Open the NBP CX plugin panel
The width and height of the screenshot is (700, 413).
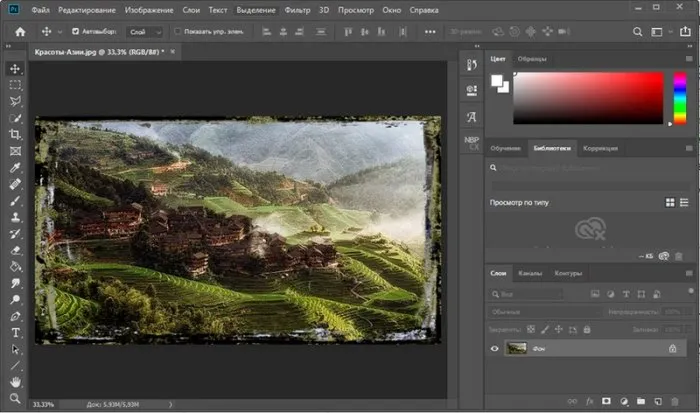tap(471, 143)
